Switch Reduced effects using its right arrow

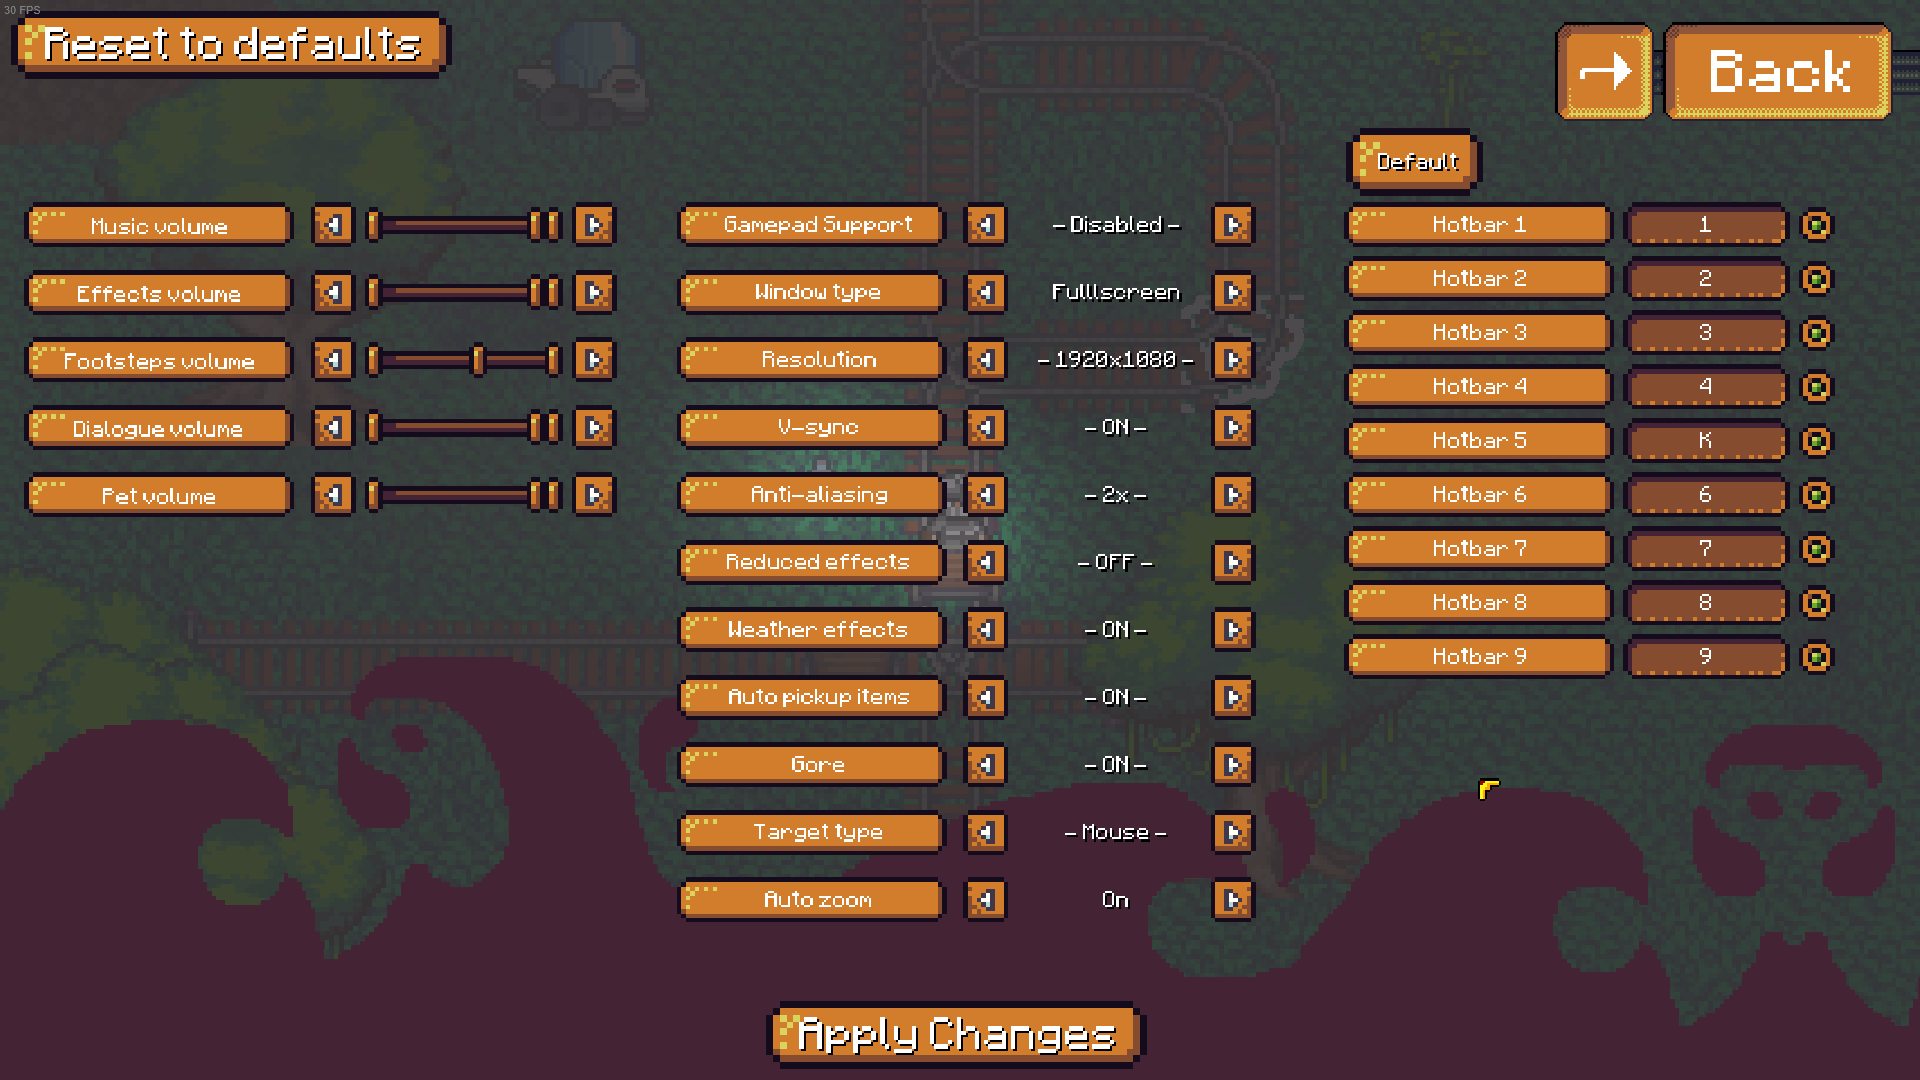point(1233,563)
